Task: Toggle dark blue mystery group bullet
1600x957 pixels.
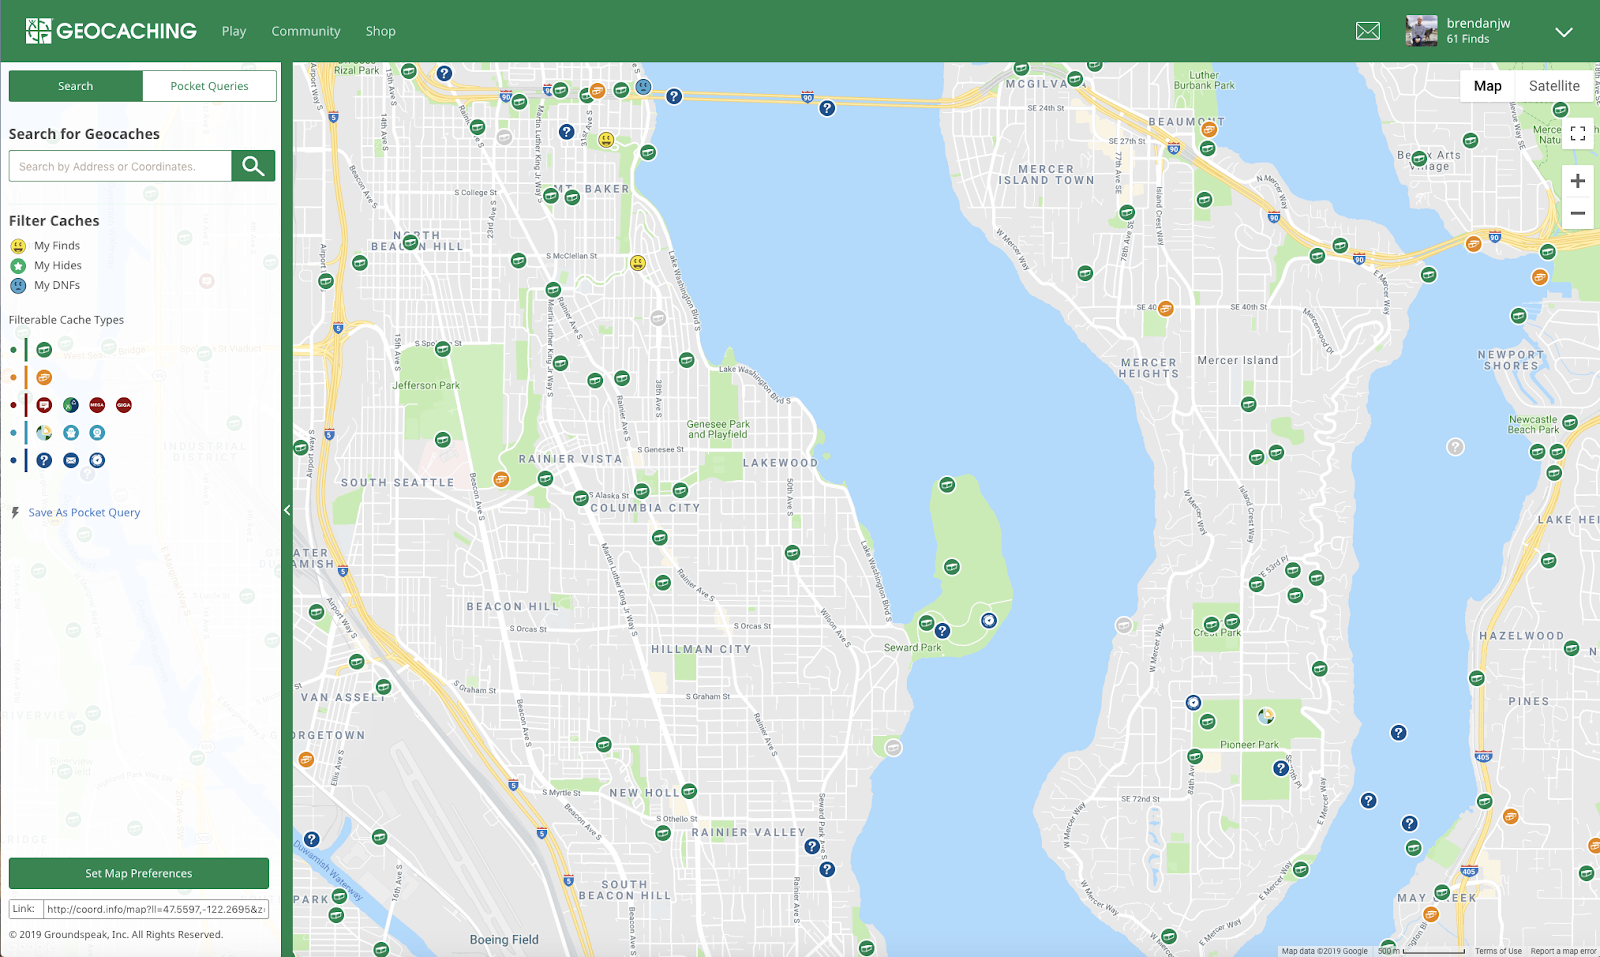Action: pos(13,461)
